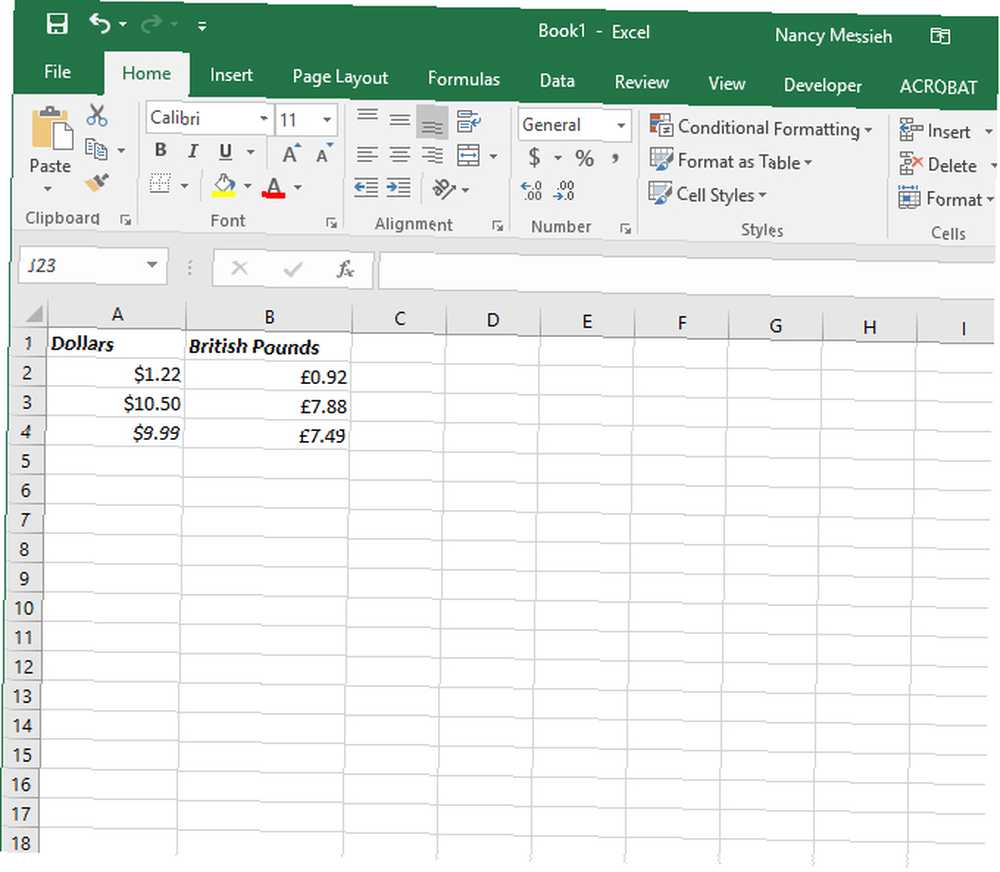This screenshot has height=872, width=1000.
Task: Switch to the Insert tab
Action: click(x=231, y=75)
